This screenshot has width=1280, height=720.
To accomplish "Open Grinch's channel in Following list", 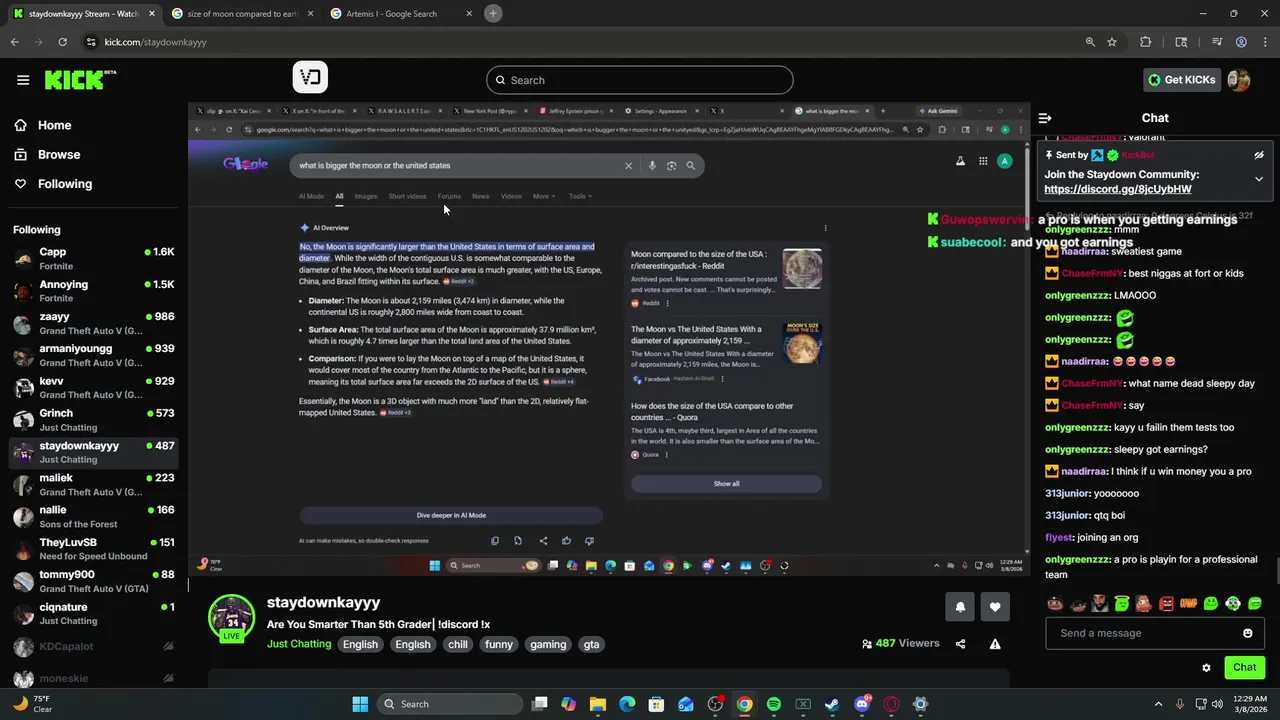I will coord(93,420).
